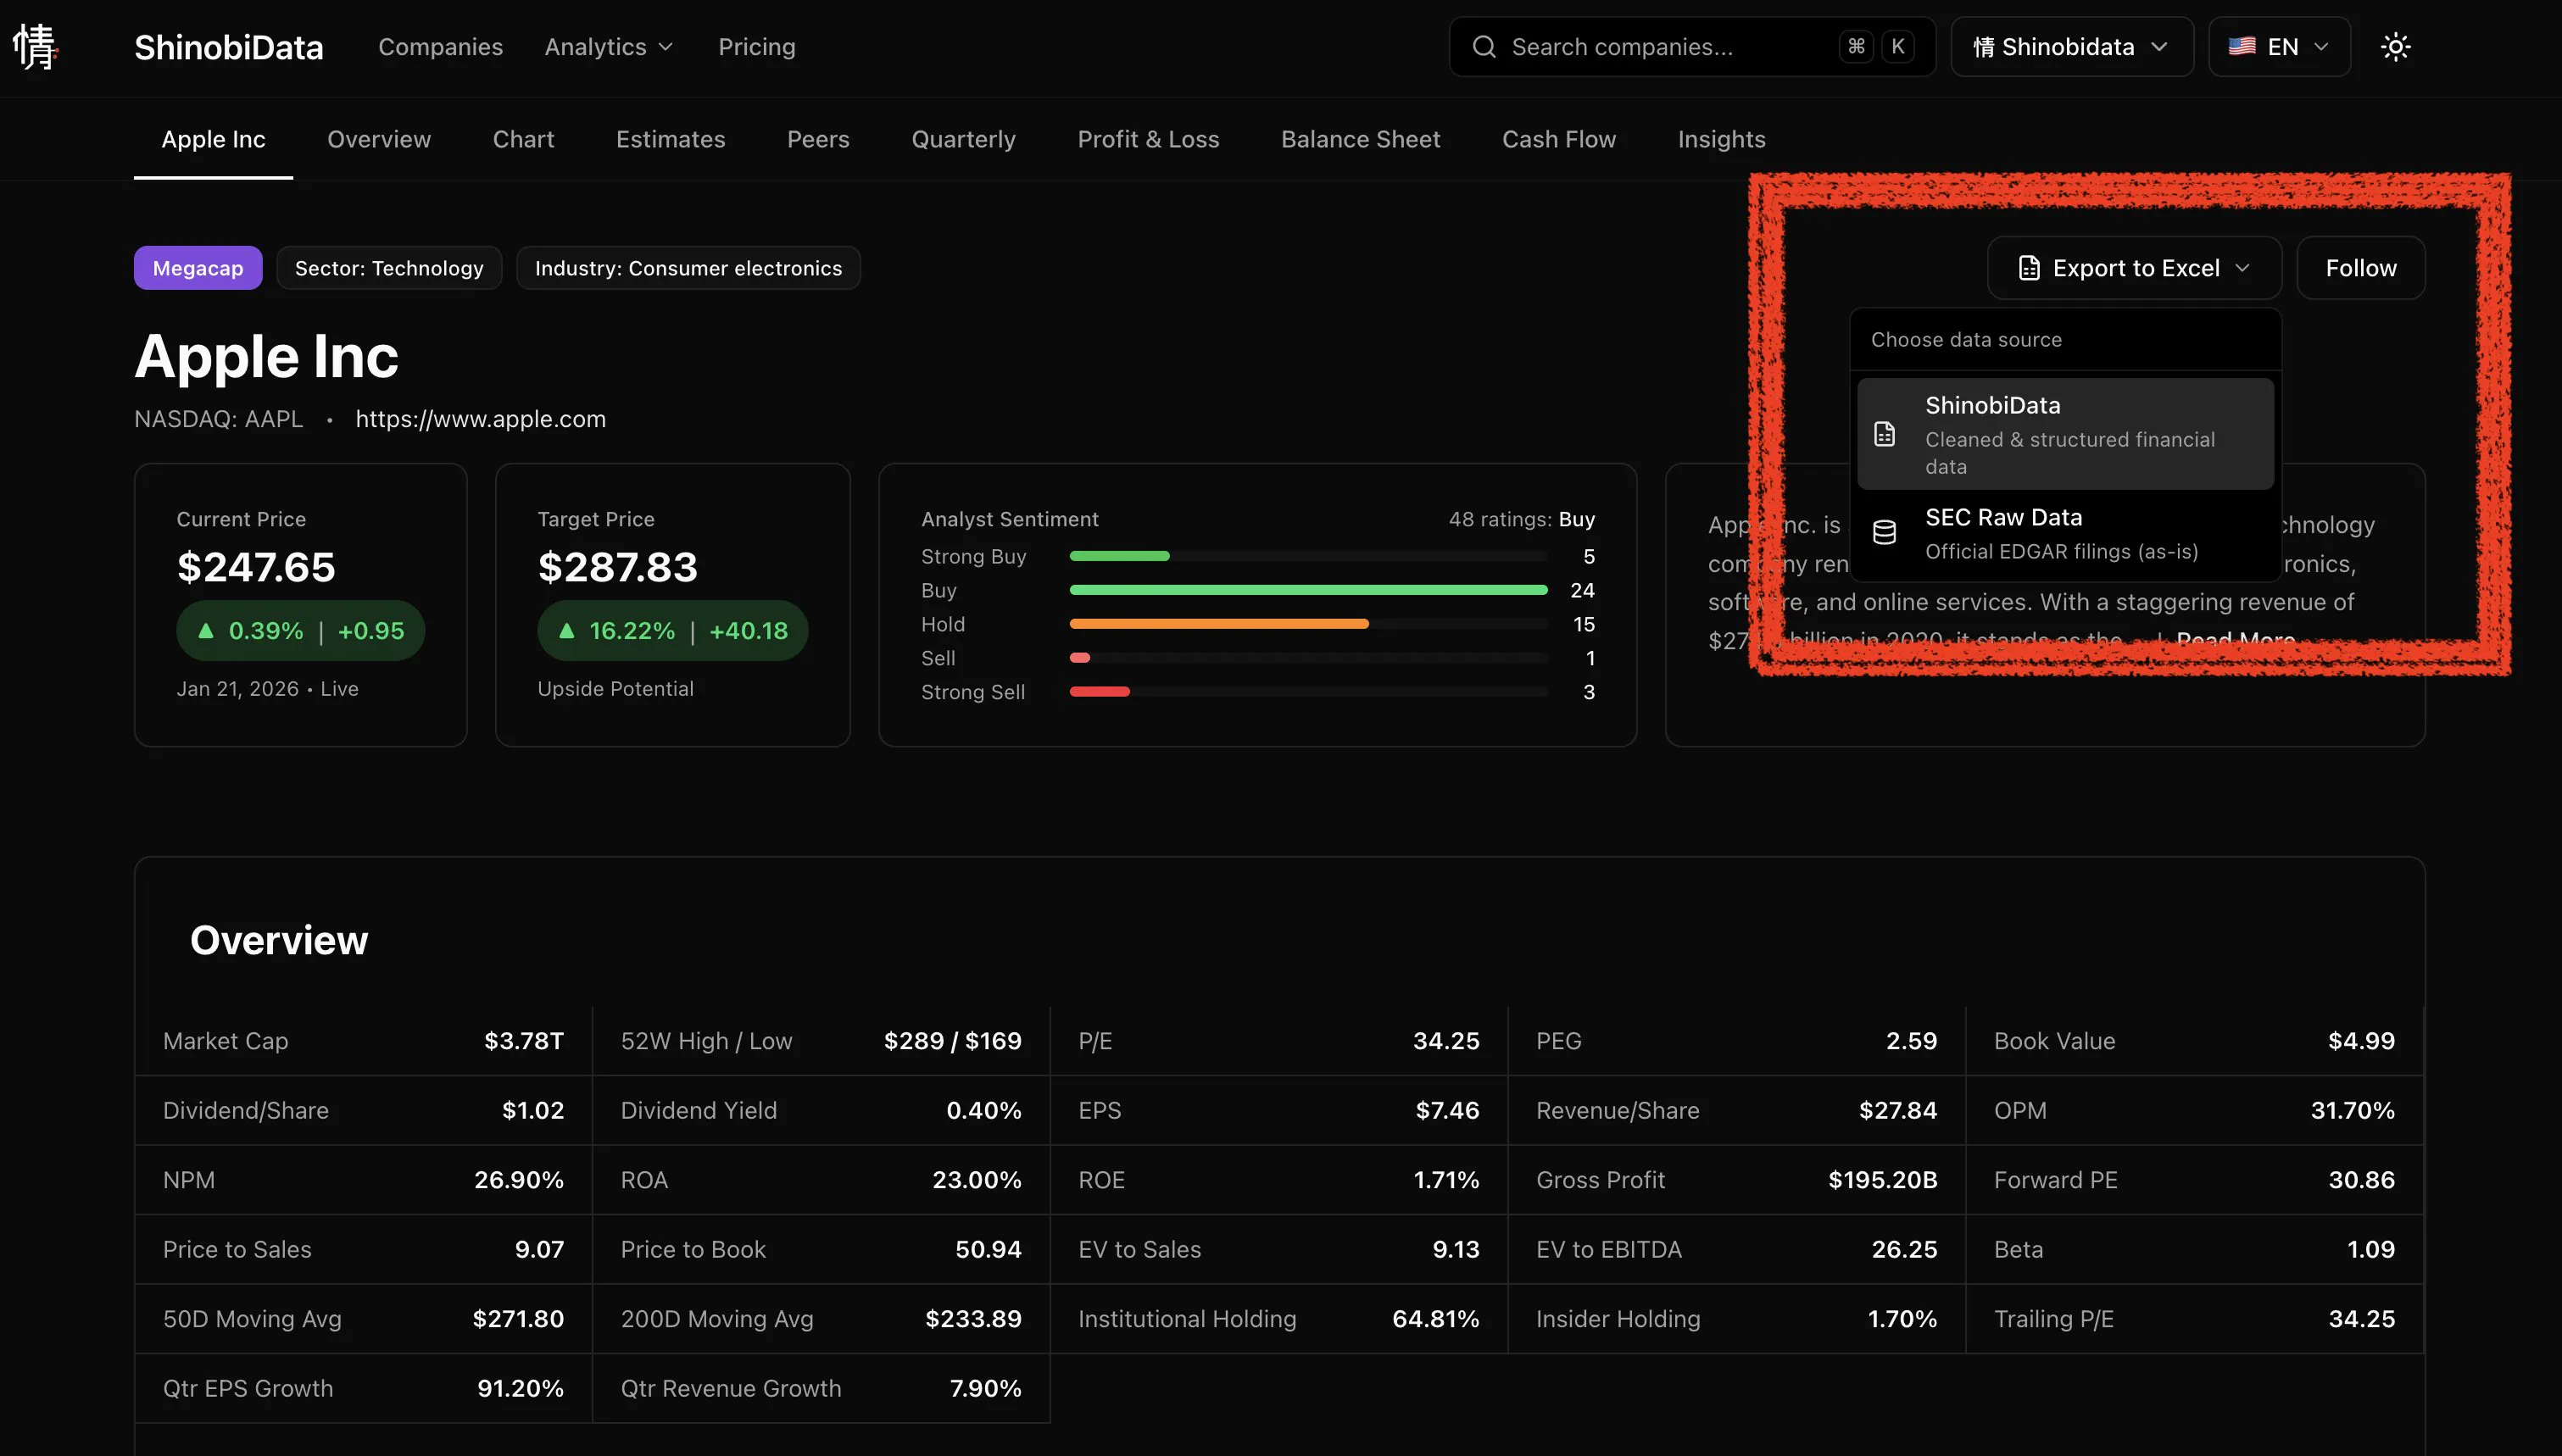This screenshot has height=1456, width=2562.
Task: Expand the Analytics menu chevron
Action: (x=666, y=47)
